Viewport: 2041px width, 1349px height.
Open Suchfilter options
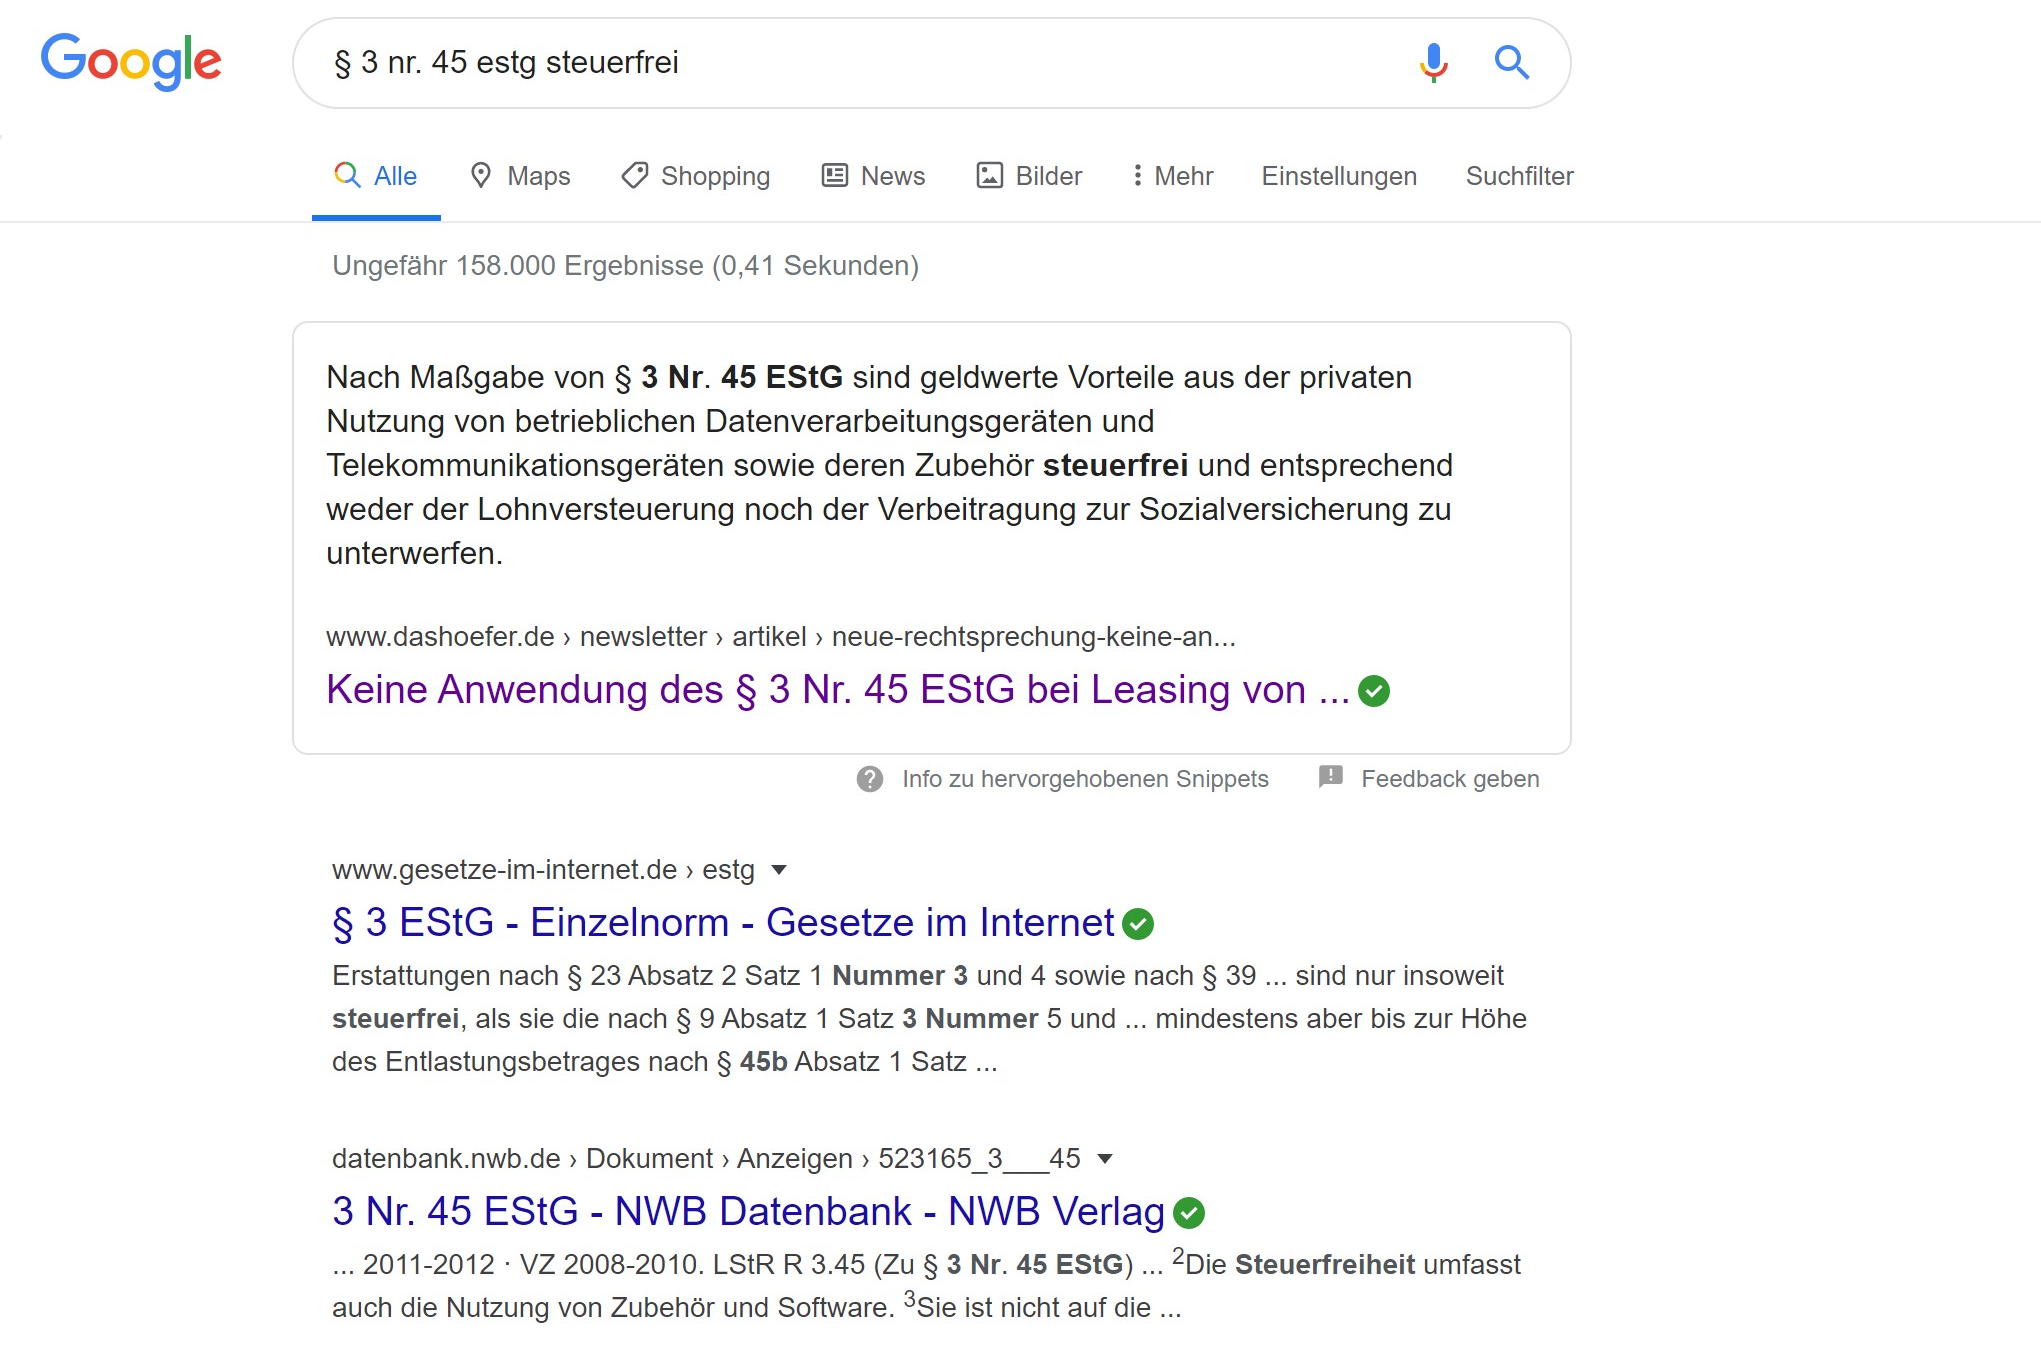click(x=1519, y=176)
